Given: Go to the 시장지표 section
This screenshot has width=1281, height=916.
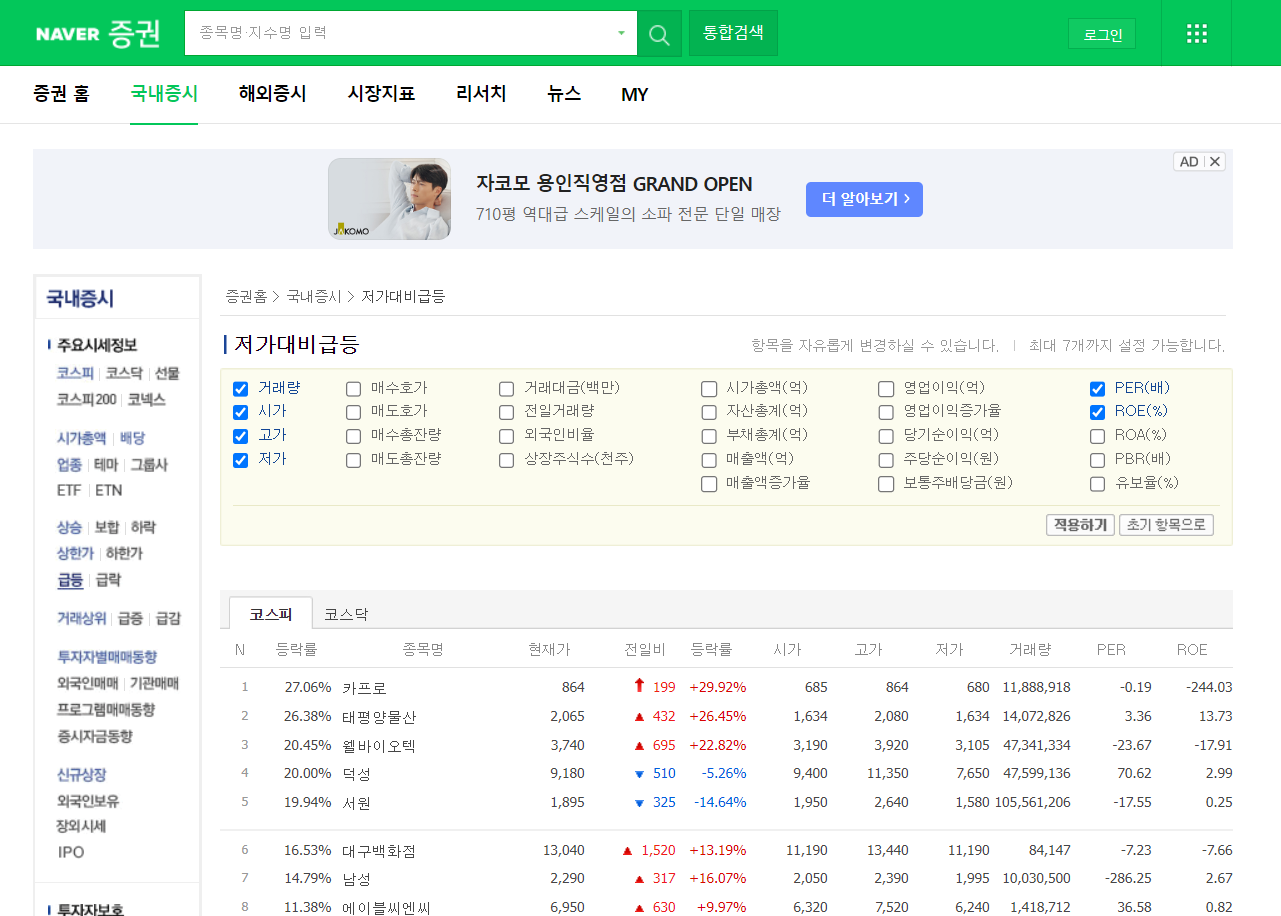Looking at the screenshot, I should [x=380, y=94].
